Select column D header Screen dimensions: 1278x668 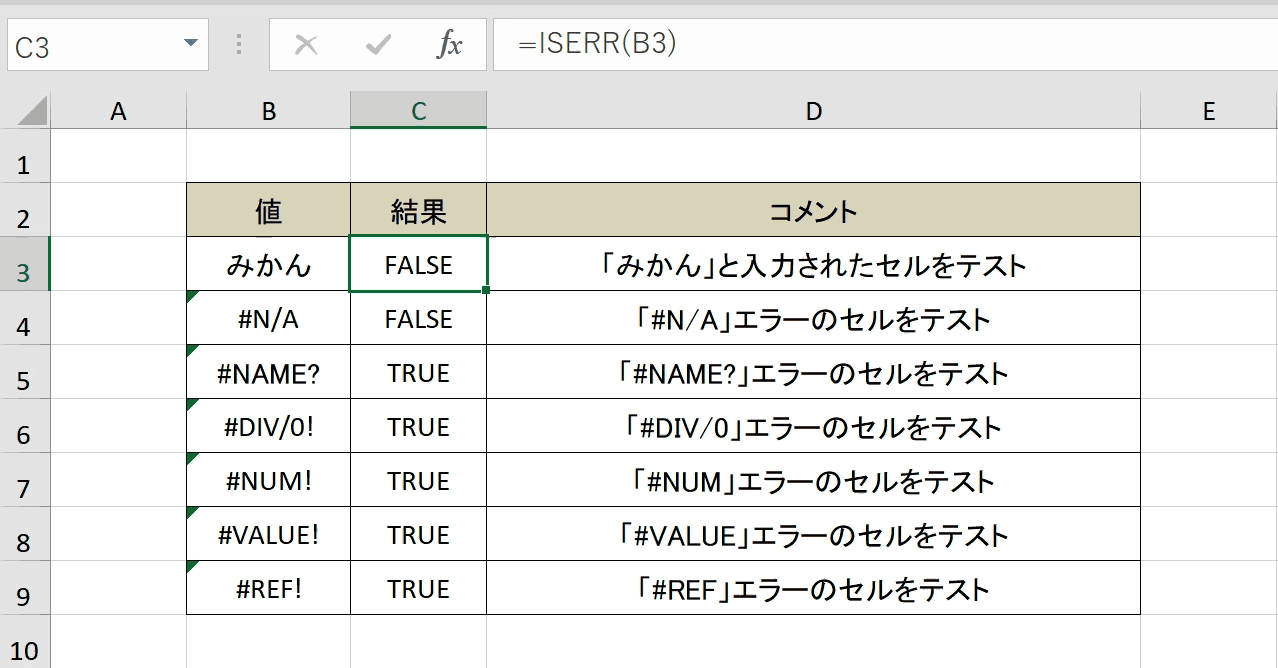[813, 111]
